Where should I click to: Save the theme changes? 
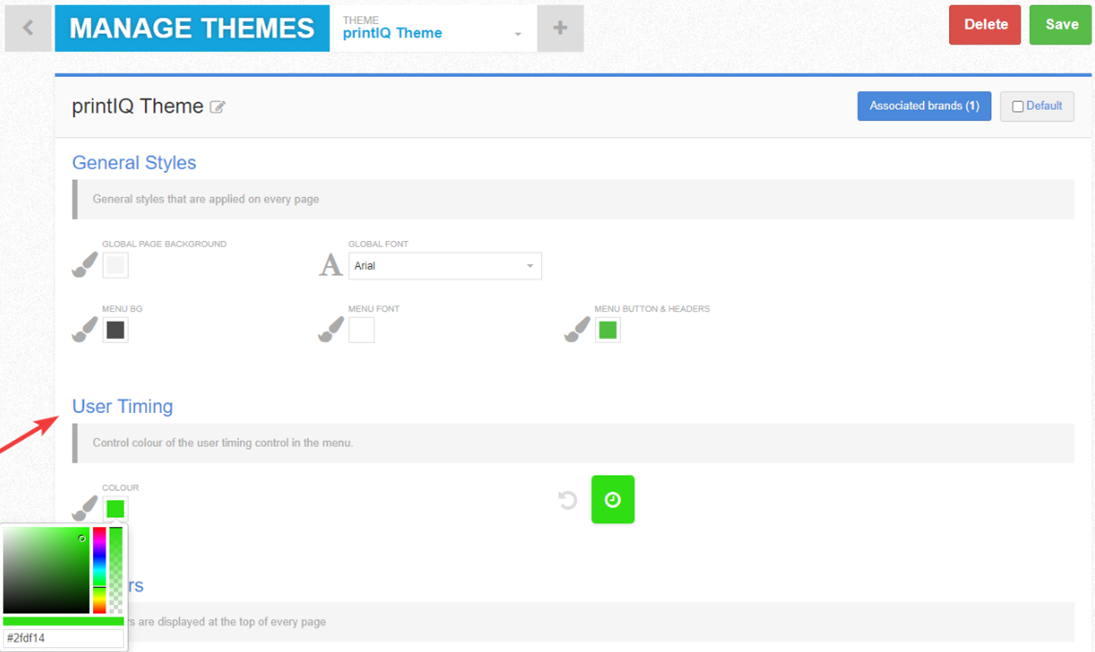(1061, 24)
